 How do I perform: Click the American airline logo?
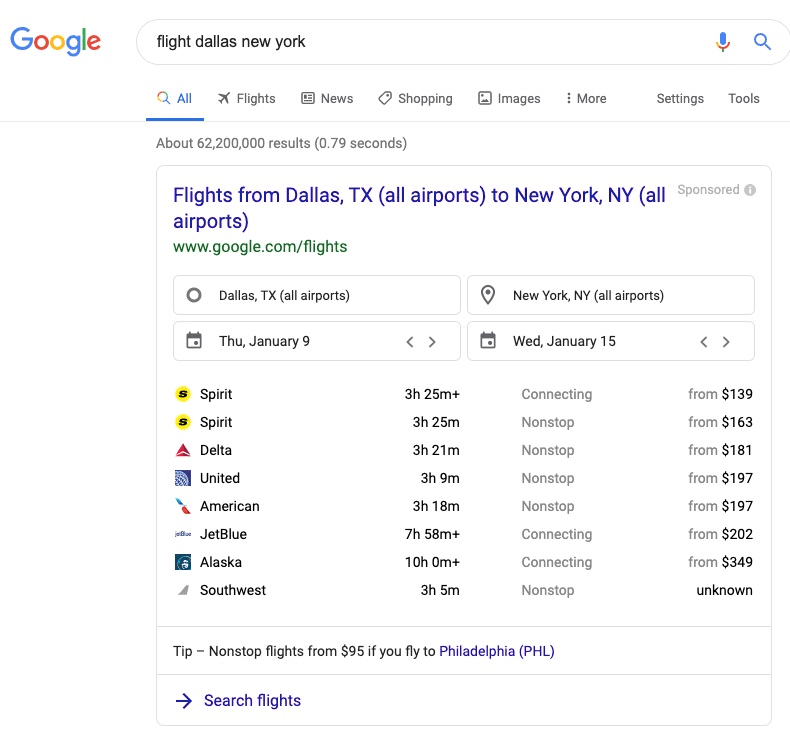[x=183, y=506]
